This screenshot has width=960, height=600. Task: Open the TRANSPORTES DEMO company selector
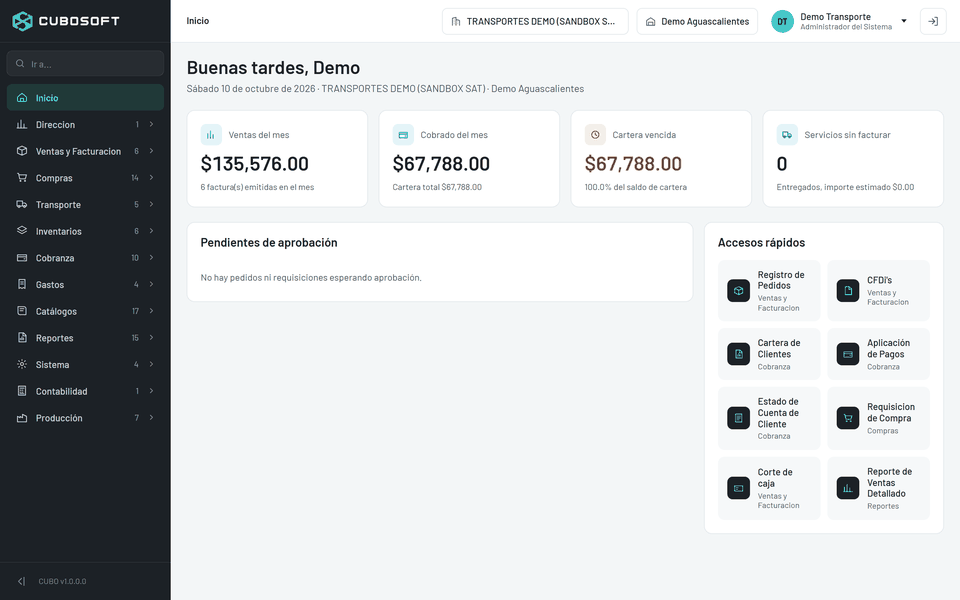535,21
